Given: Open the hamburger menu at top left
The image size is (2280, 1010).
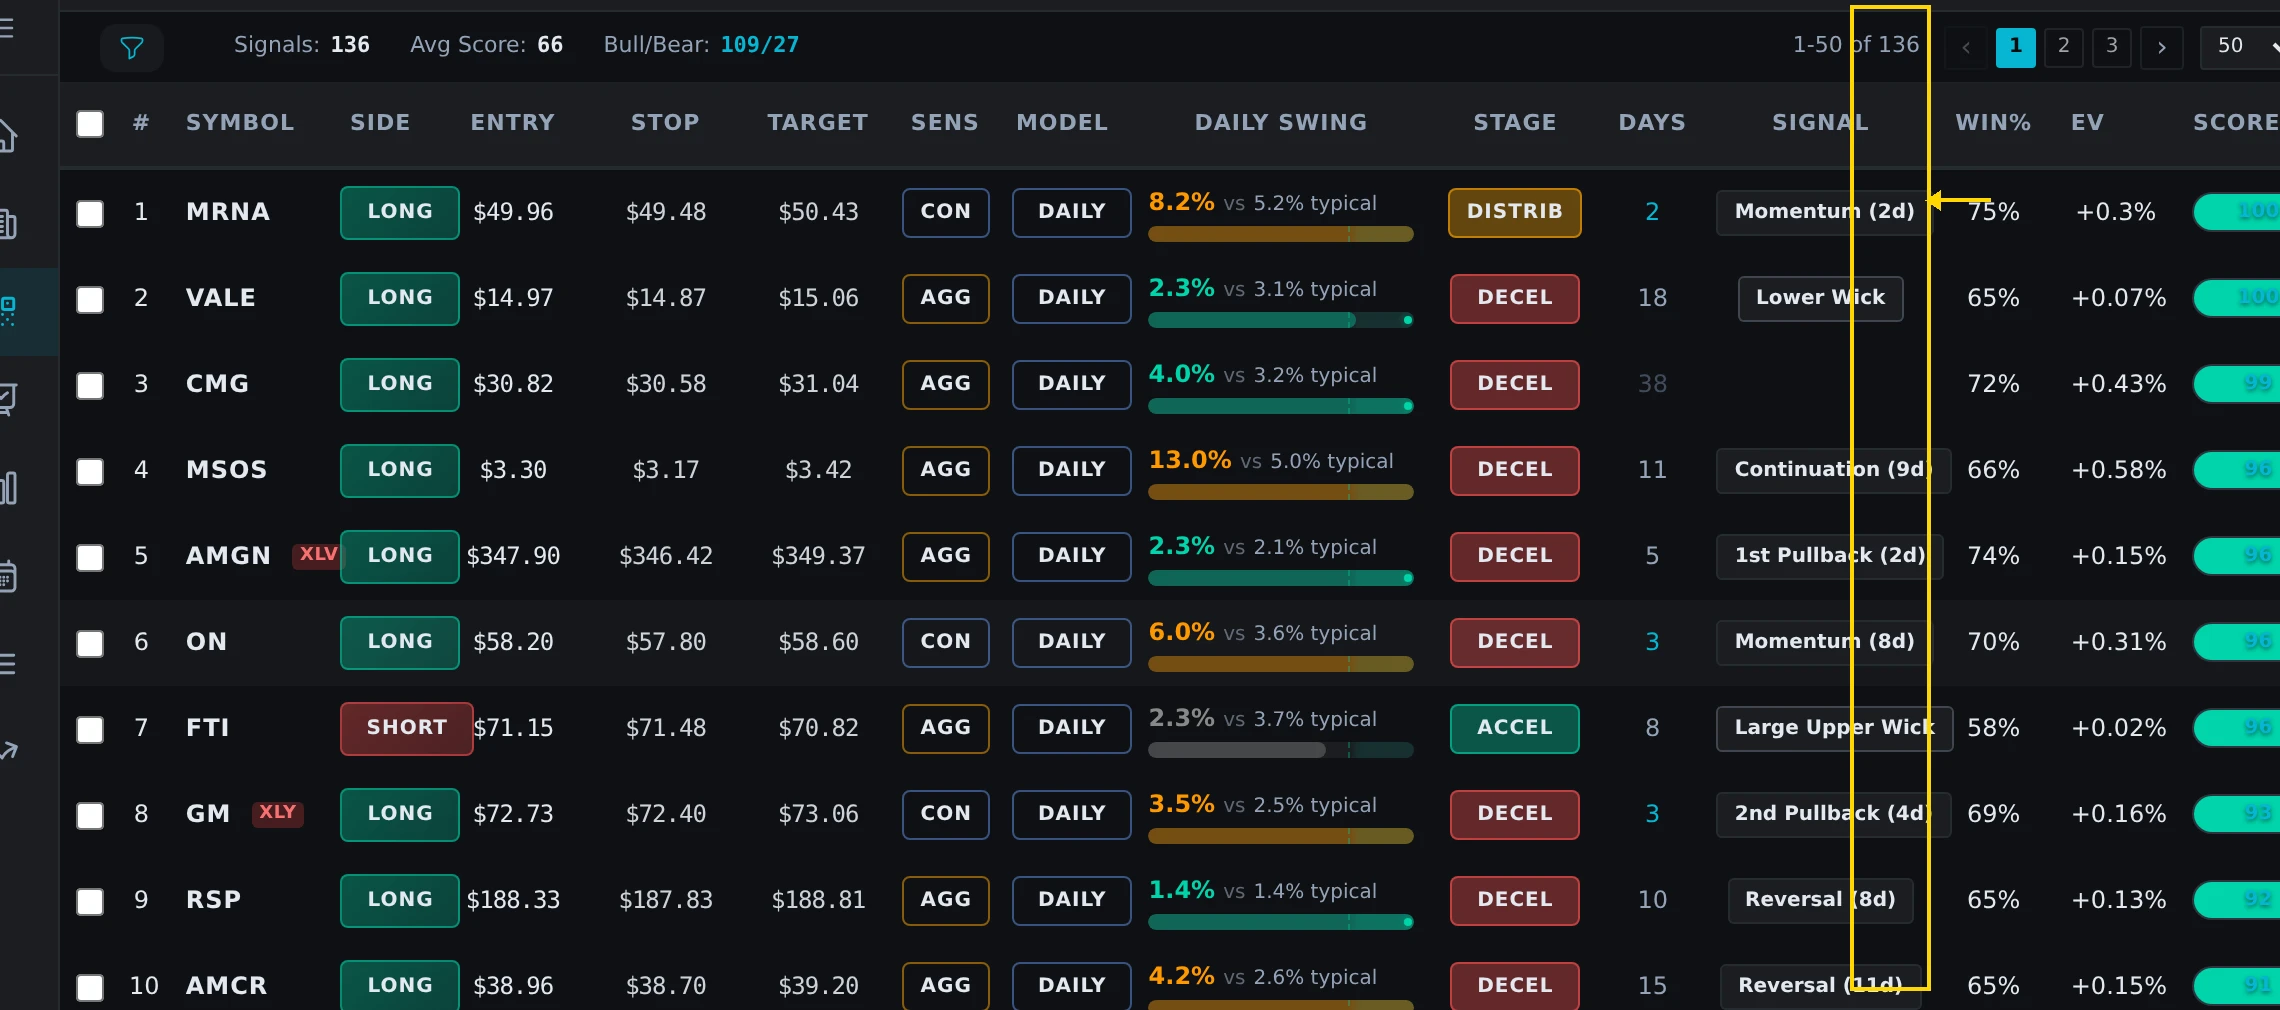Looking at the screenshot, I should tap(6, 28).
